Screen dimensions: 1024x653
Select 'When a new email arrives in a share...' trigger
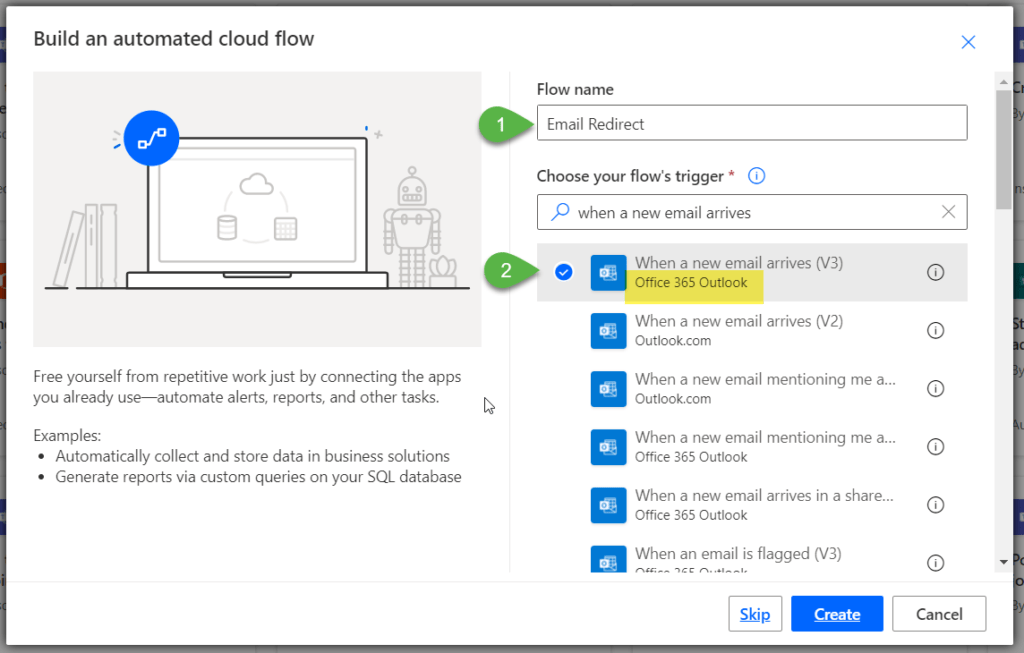pos(752,505)
